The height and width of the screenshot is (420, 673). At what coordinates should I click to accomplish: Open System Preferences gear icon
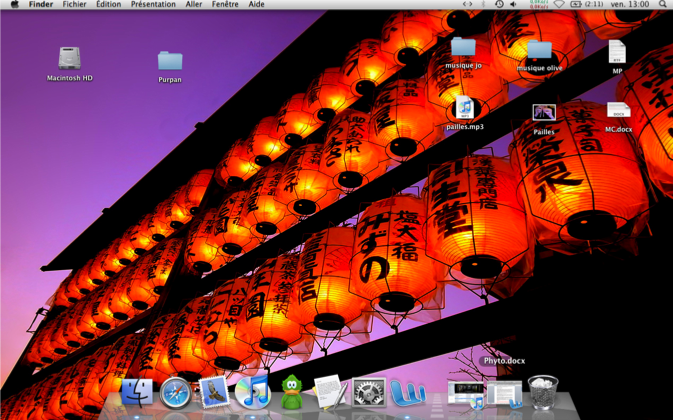369,393
